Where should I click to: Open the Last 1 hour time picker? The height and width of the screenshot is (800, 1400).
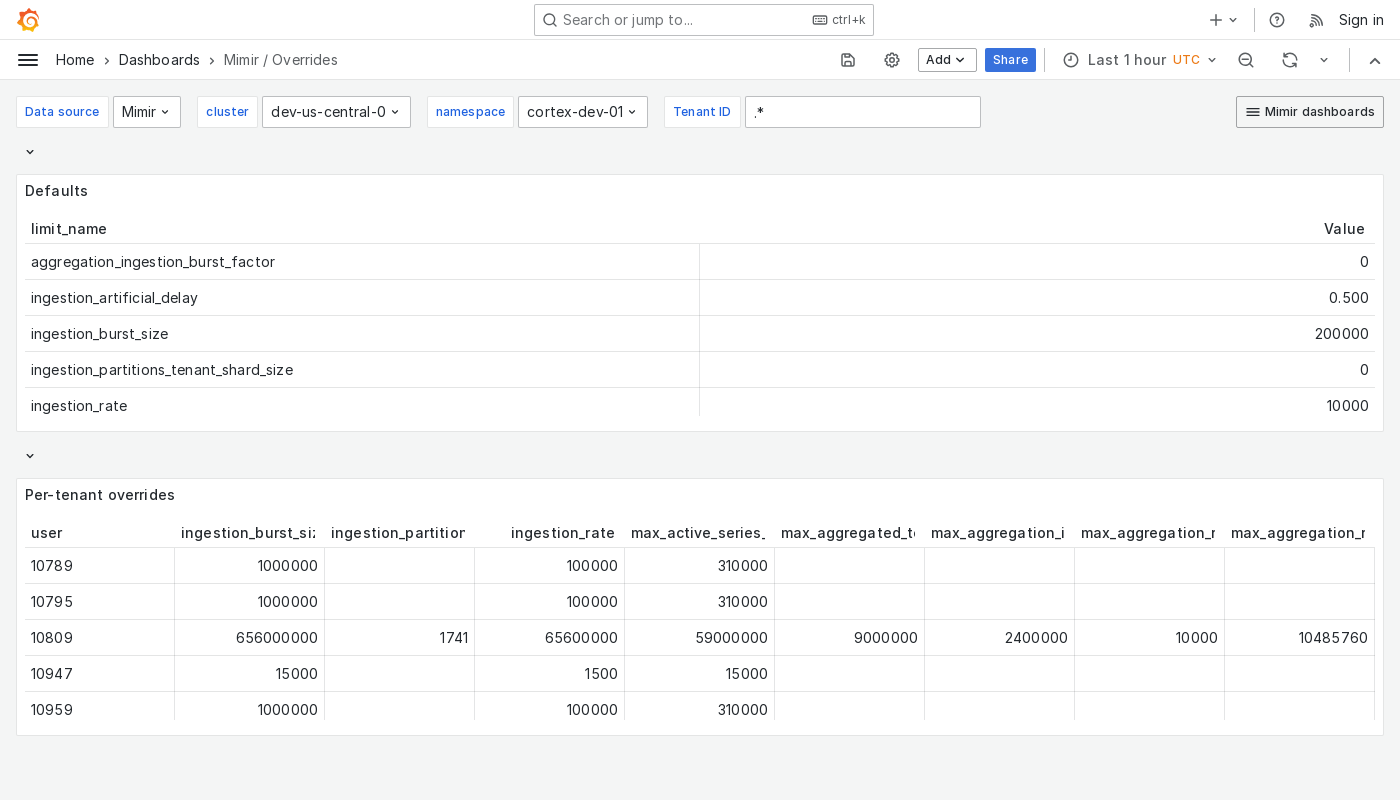[1140, 60]
